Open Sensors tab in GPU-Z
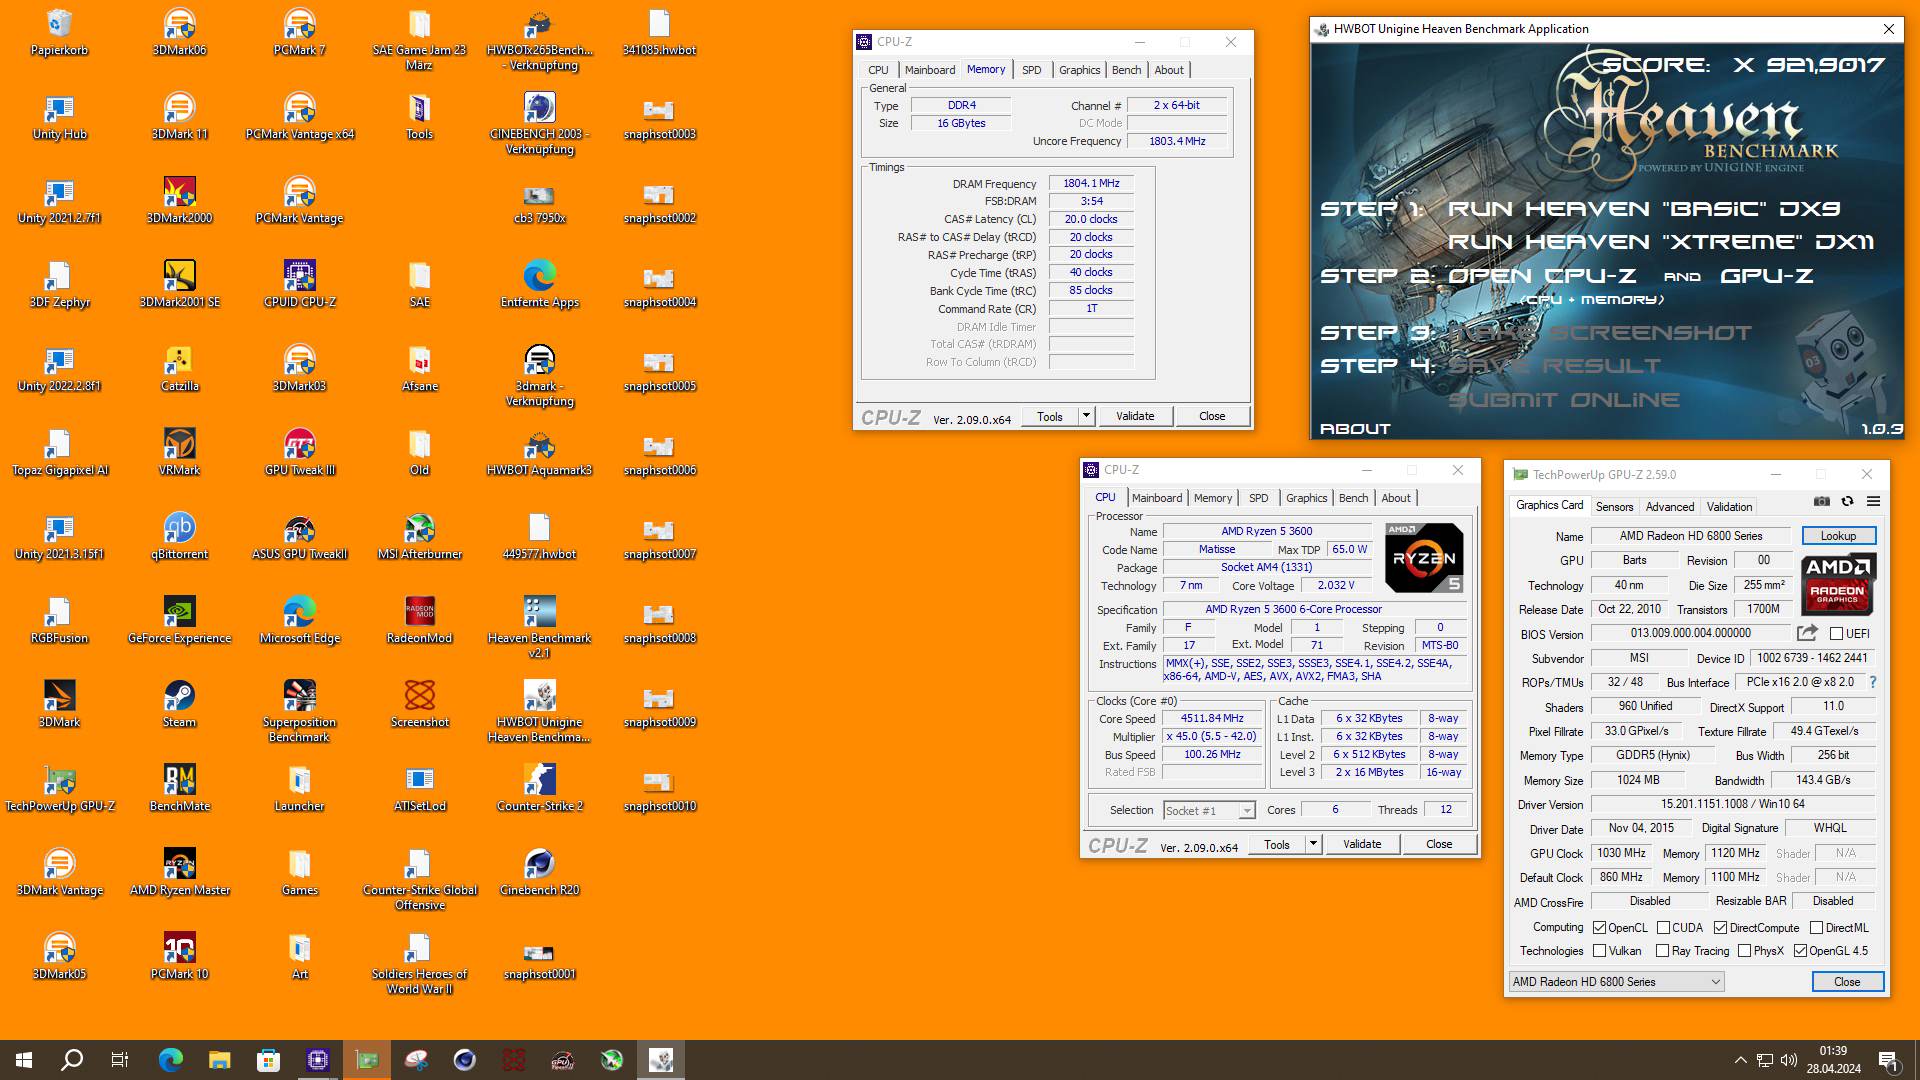 tap(1614, 507)
